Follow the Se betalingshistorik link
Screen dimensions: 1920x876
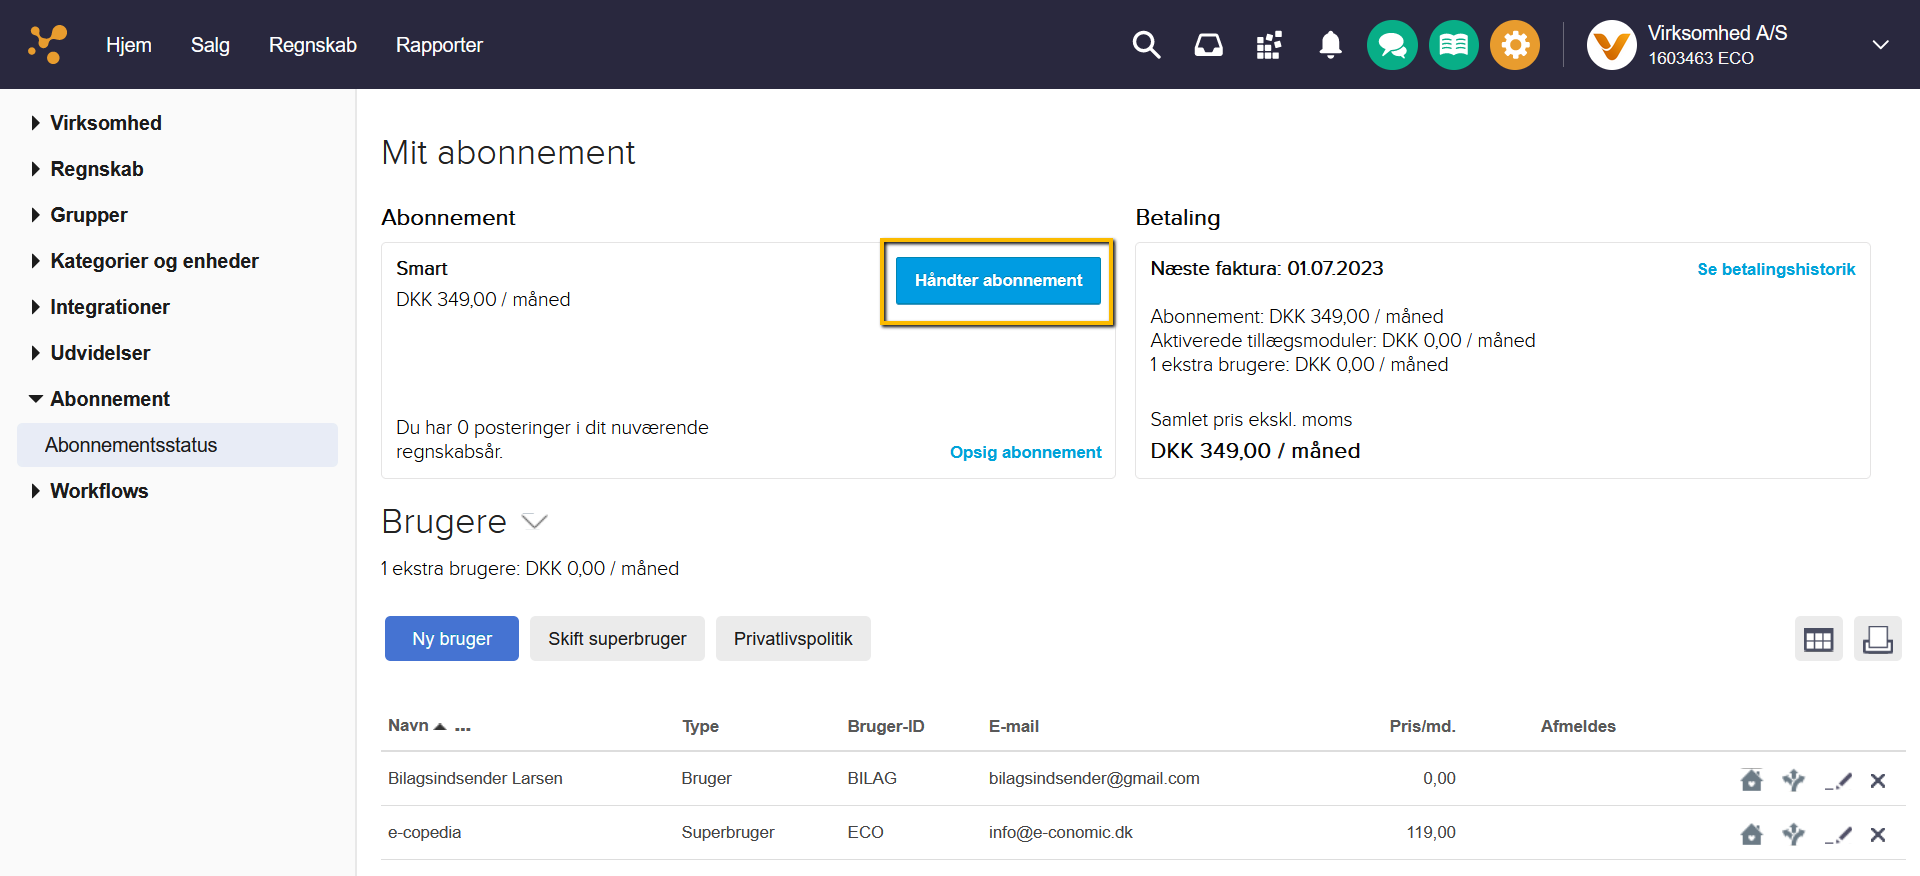coord(1775,269)
